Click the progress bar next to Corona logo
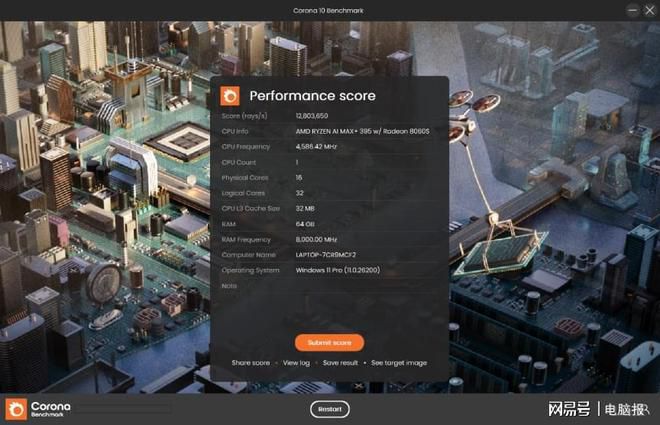Screen dimensions: 660x425 [124, 408]
